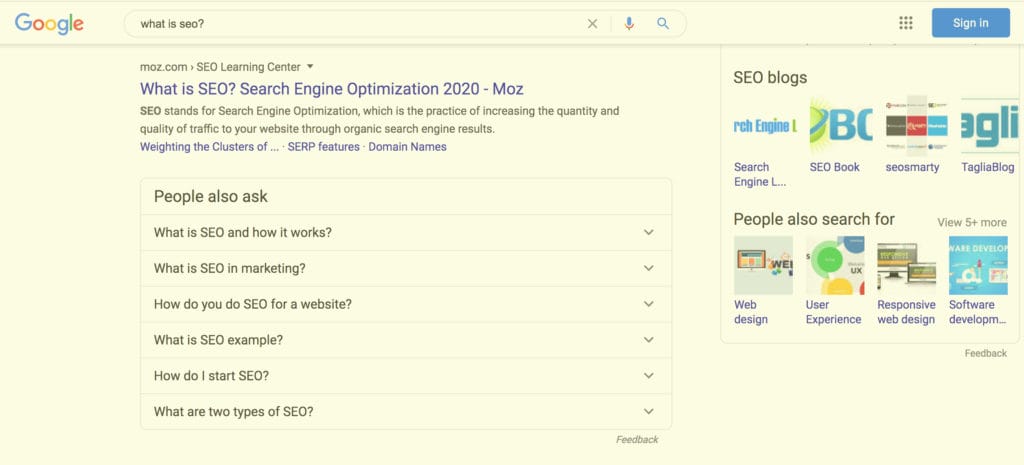Expand 'How do you do SEO for a website?' chevron
1024x465 pixels.
(648, 304)
